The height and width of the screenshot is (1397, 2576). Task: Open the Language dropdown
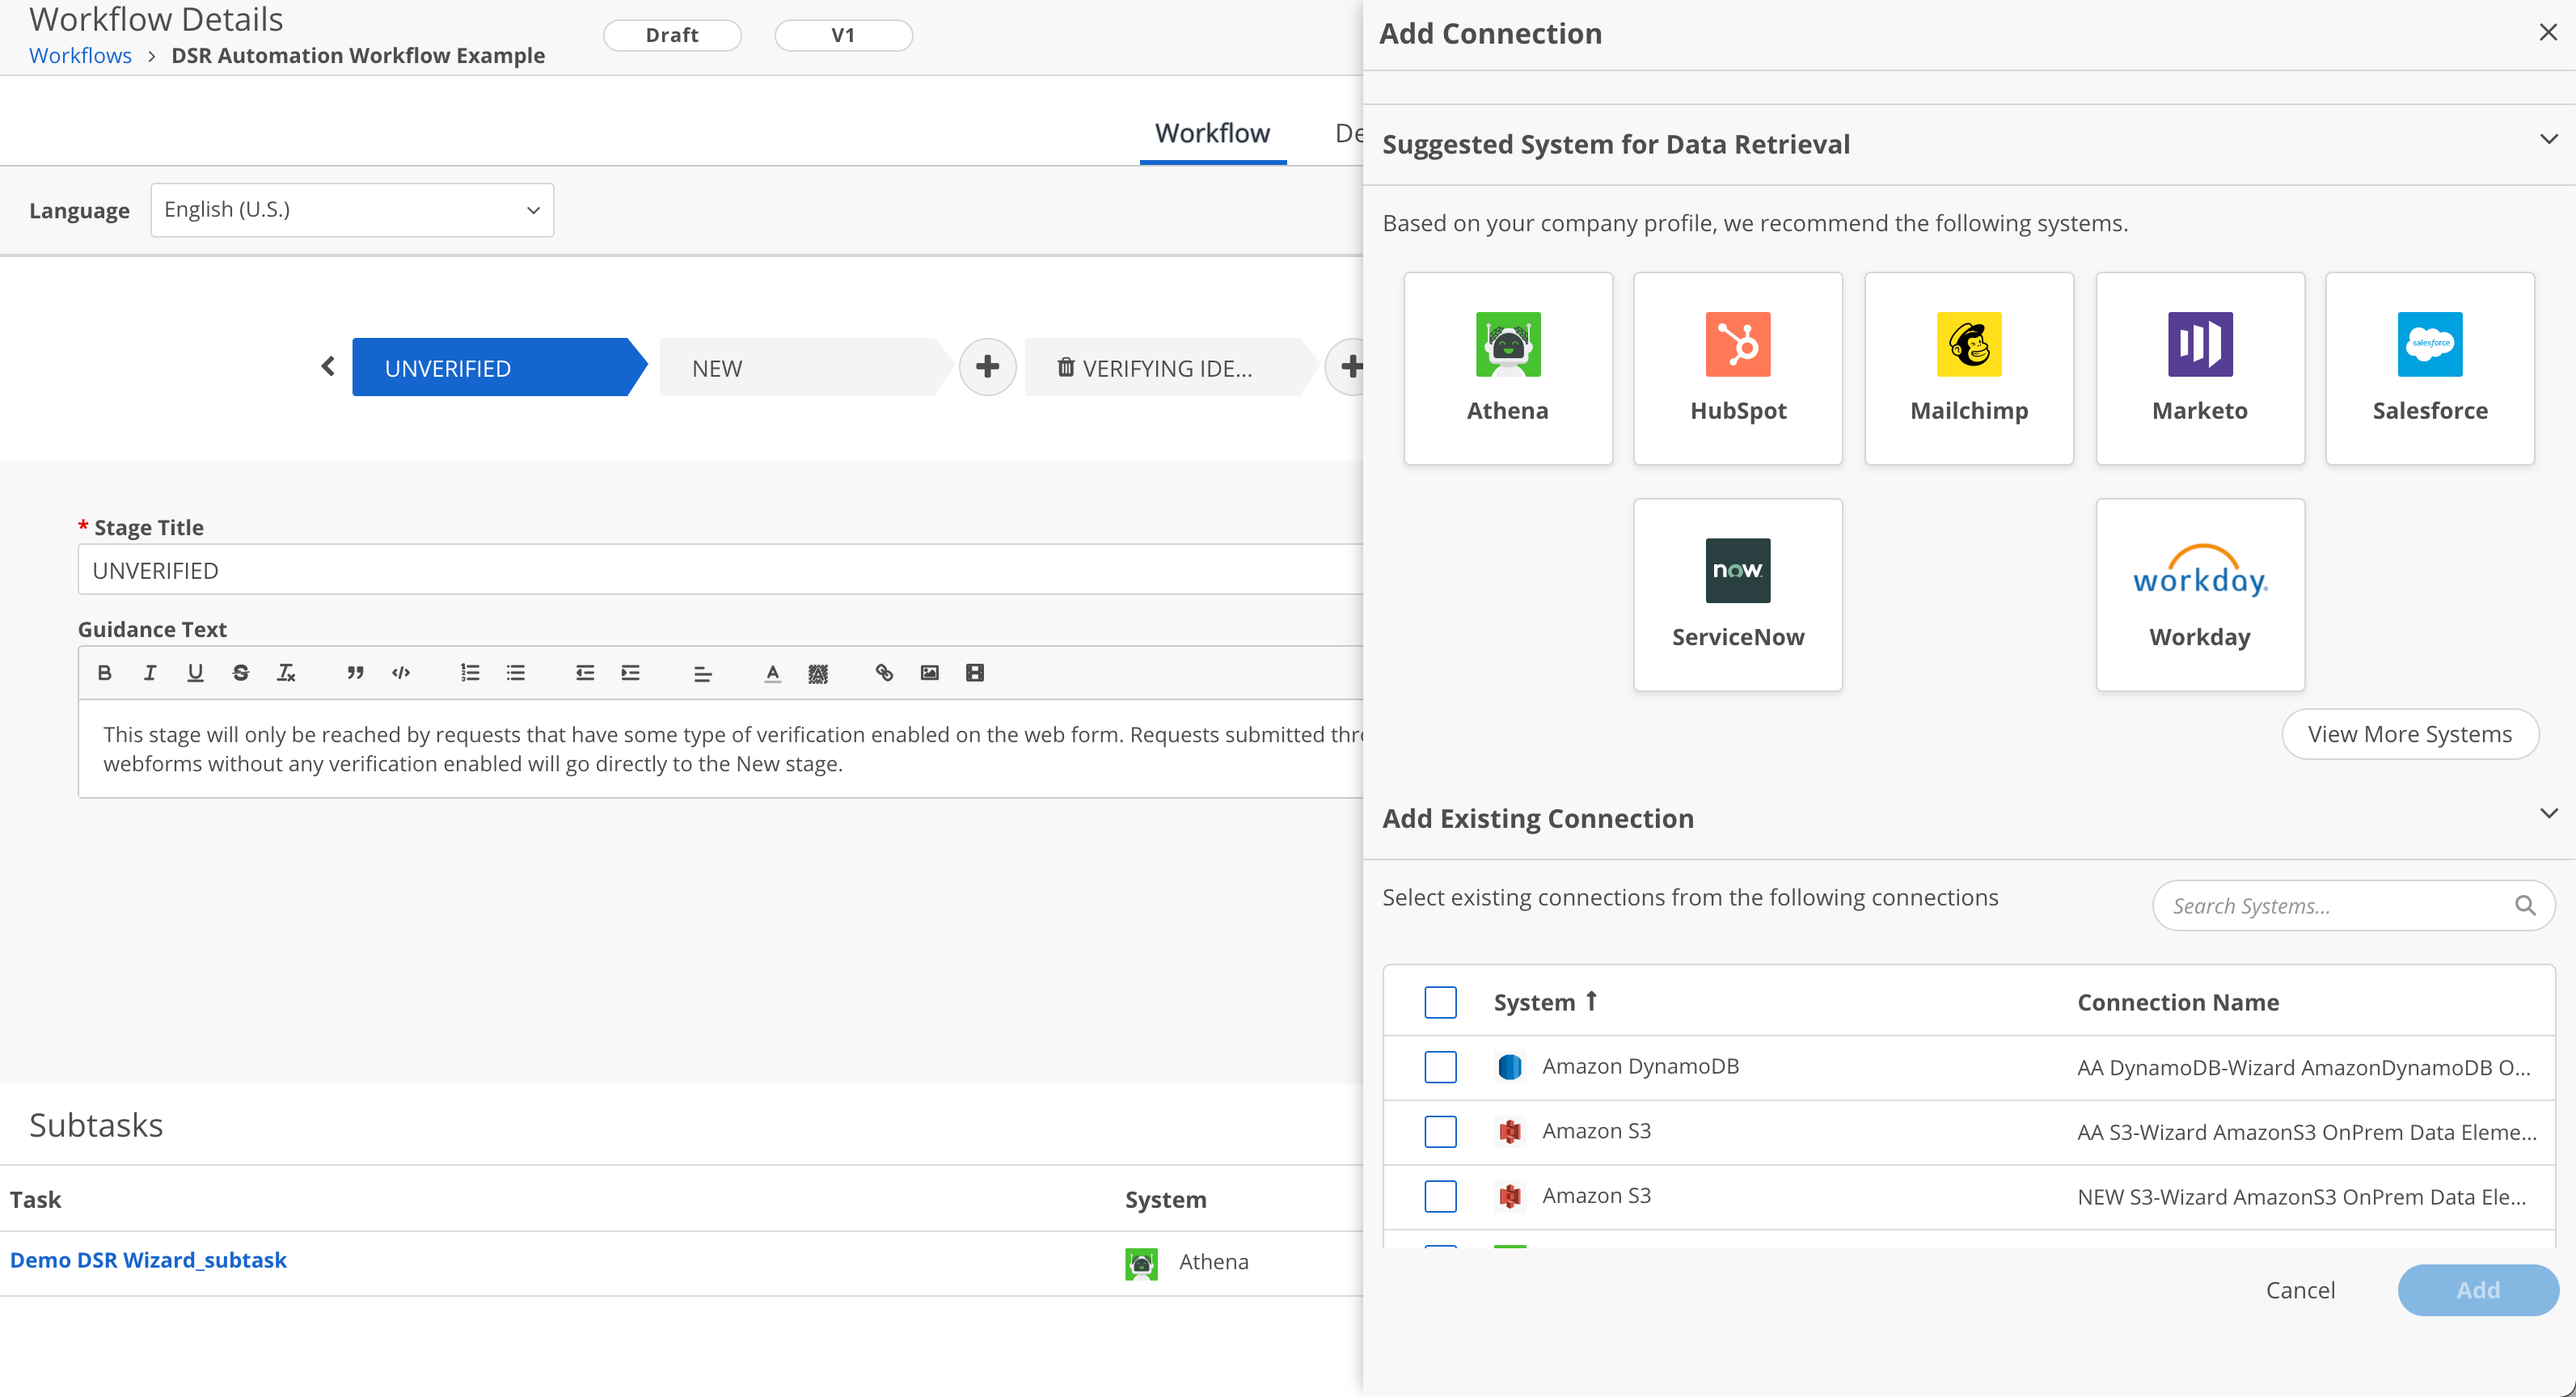(x=352, y=210)
